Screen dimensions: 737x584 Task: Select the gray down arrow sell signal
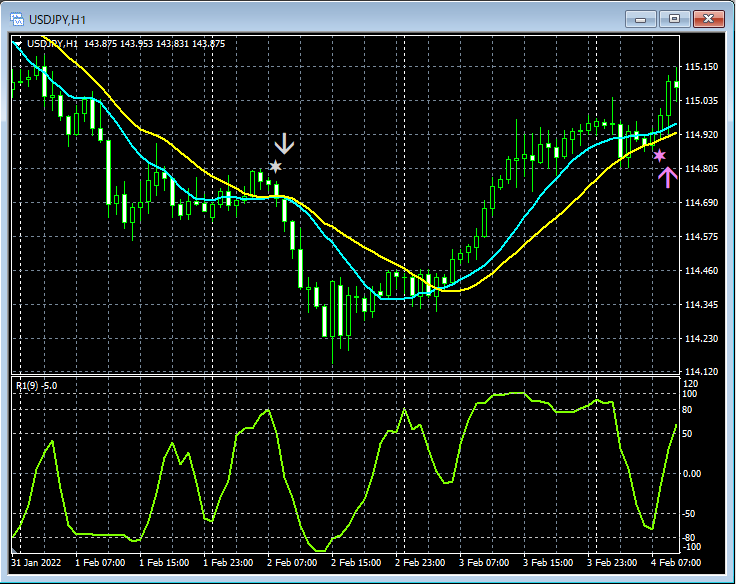284,144
